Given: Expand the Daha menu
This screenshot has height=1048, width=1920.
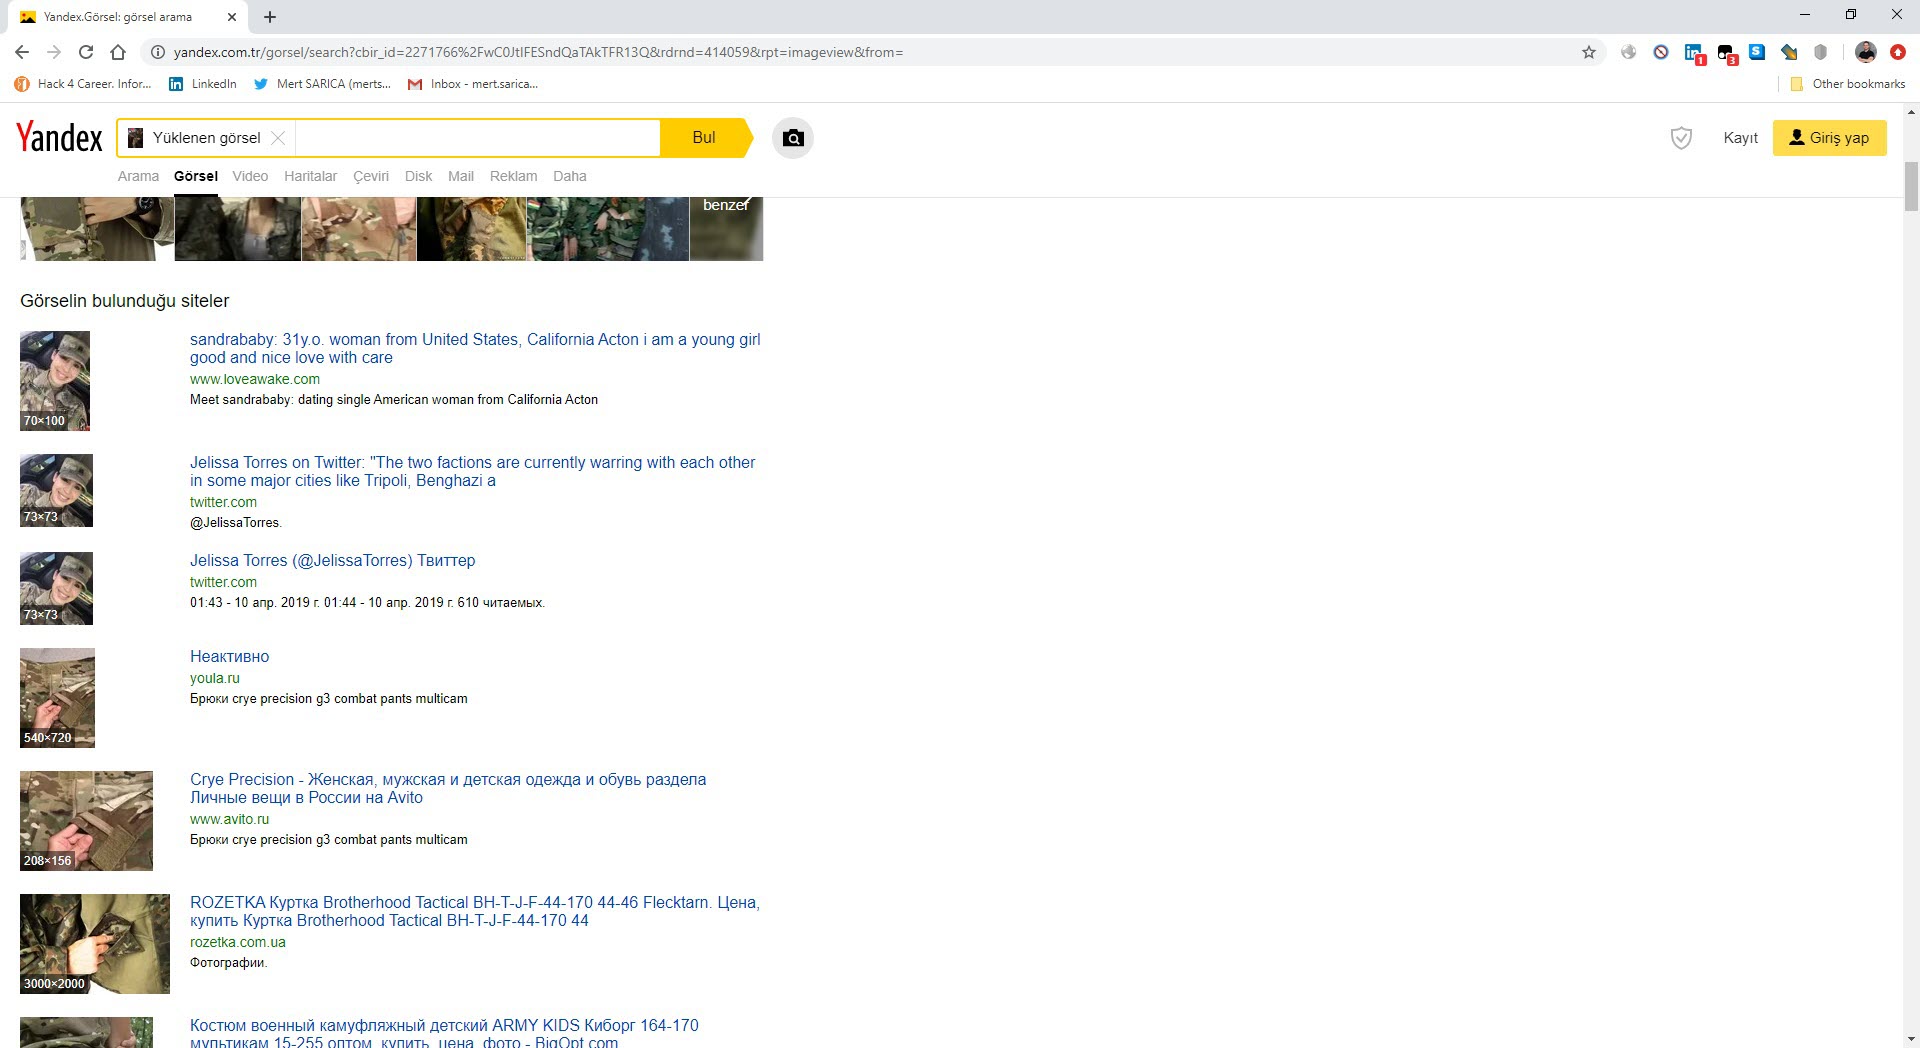Looking at the screenshot, I should [x=570, y=176].
